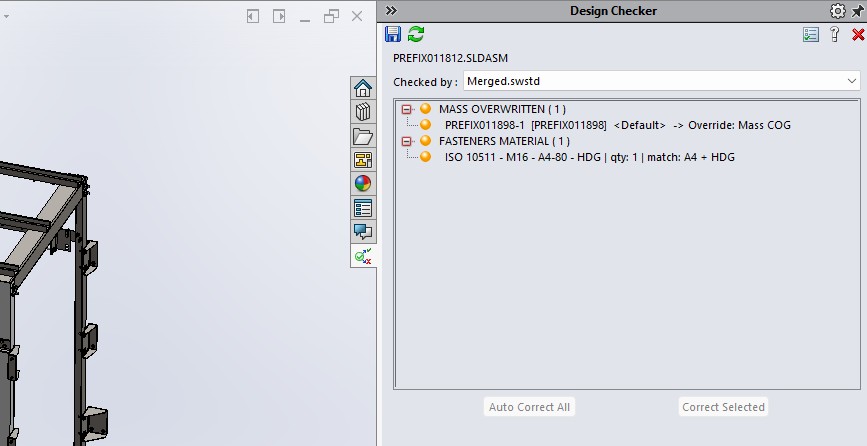Open the Checked by standards dropdown
This screenshot has width=867, height=446.
[852, 81]
